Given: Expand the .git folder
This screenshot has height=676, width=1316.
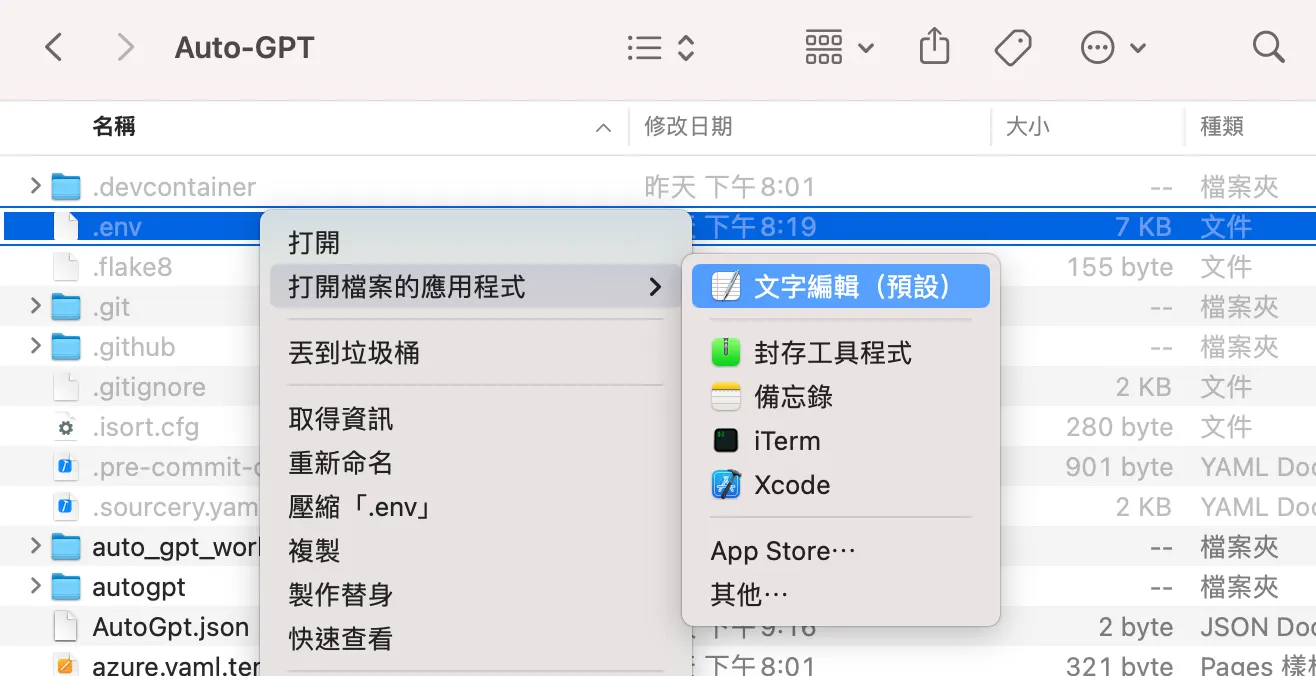Looking at the screenshot, I should point(35,306).
